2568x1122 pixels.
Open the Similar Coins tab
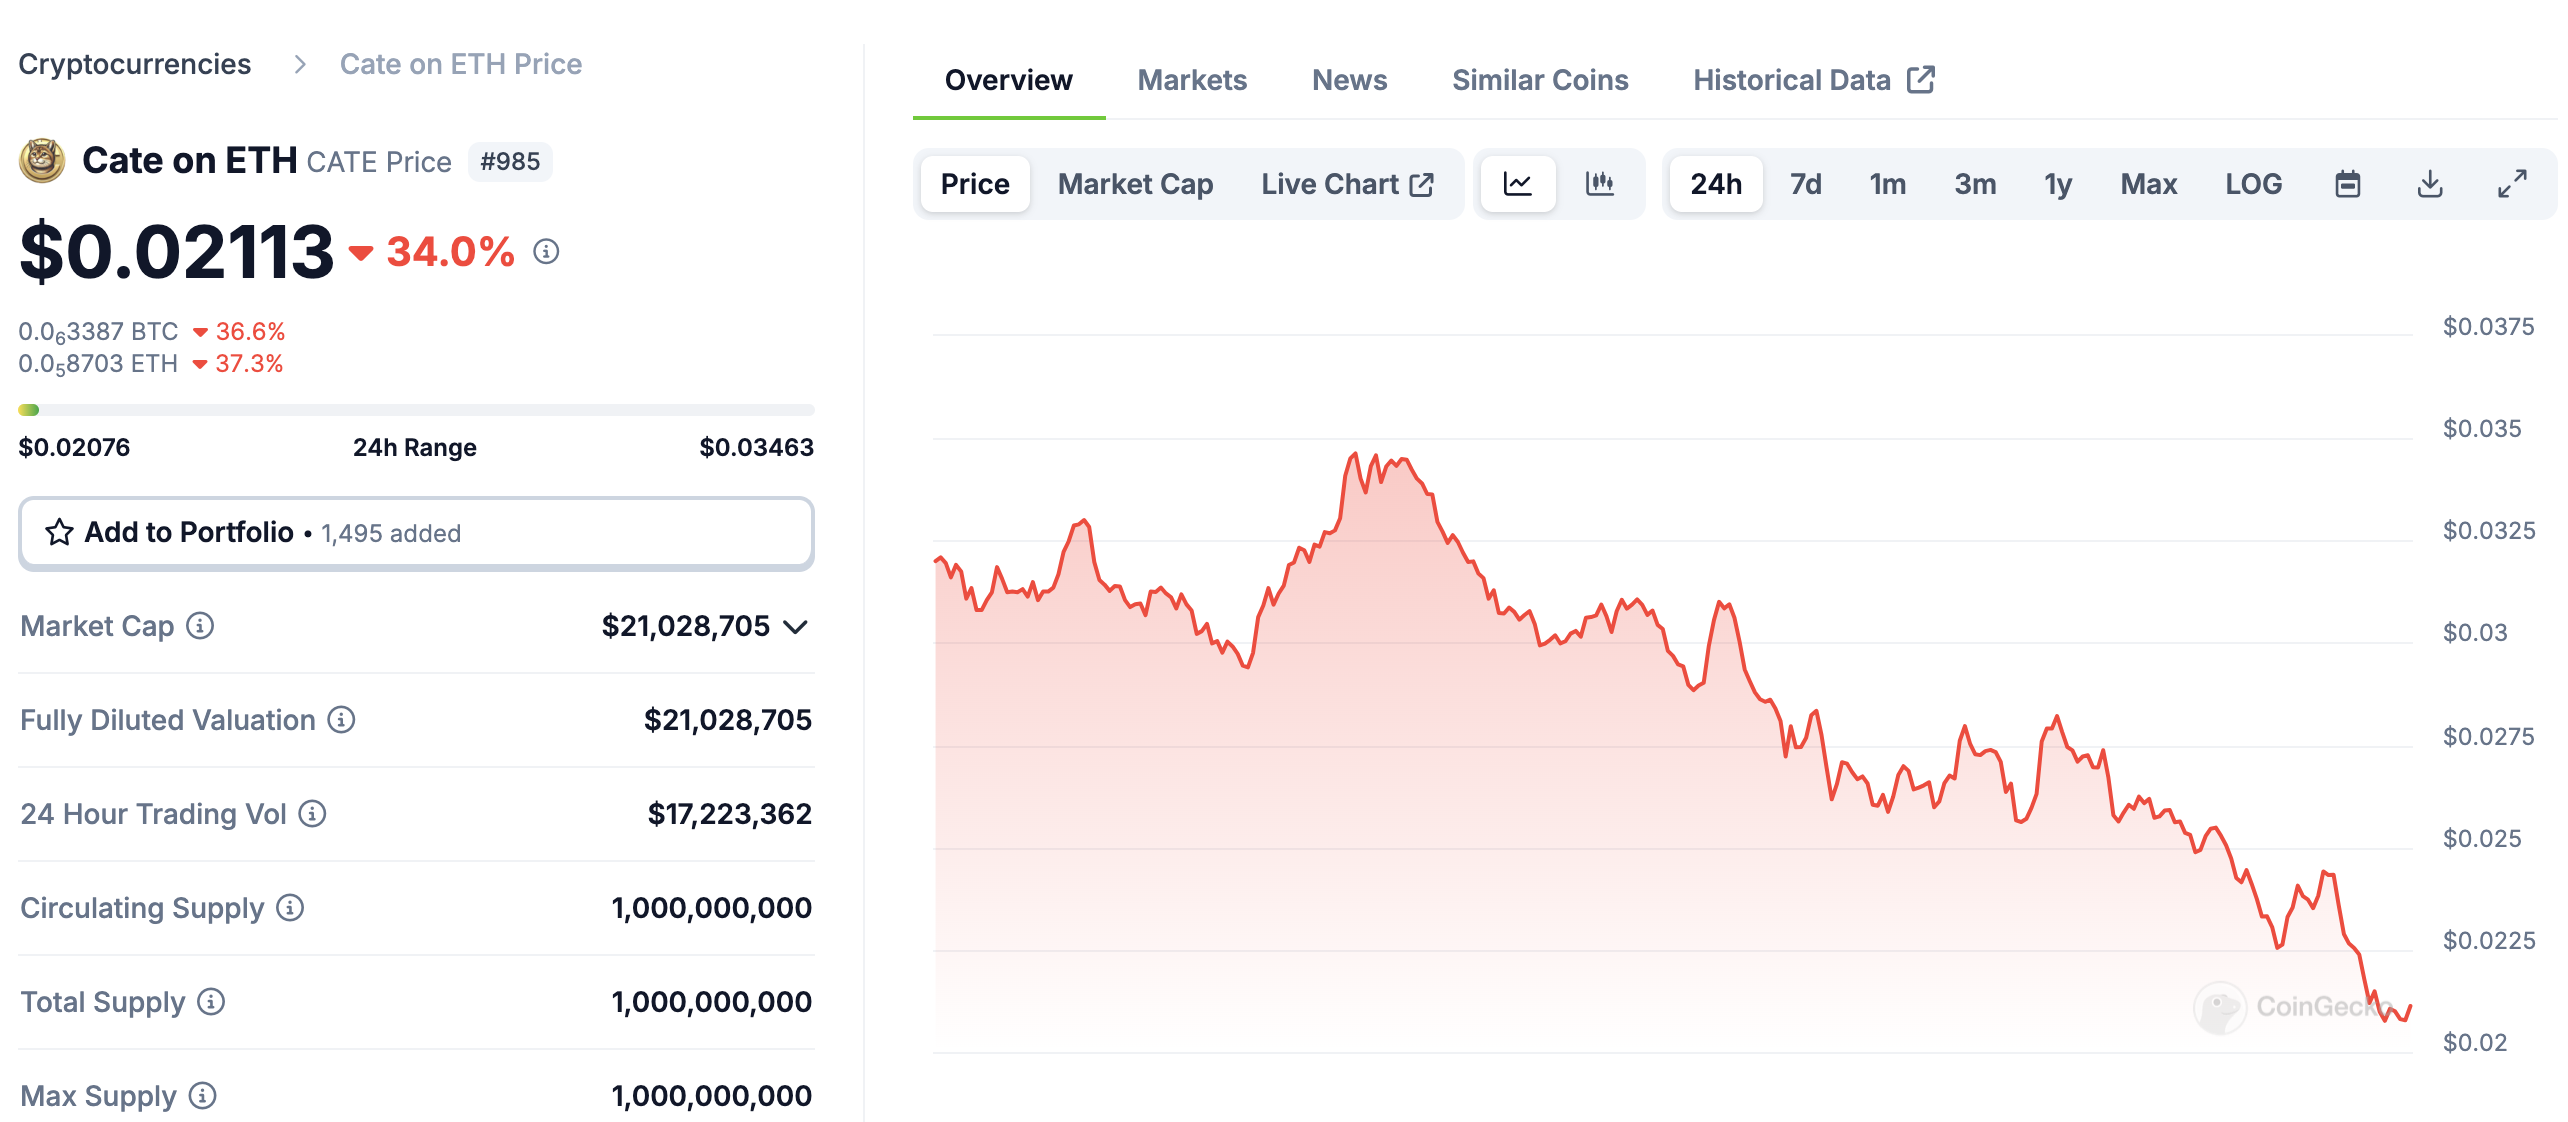[1540, 80]
